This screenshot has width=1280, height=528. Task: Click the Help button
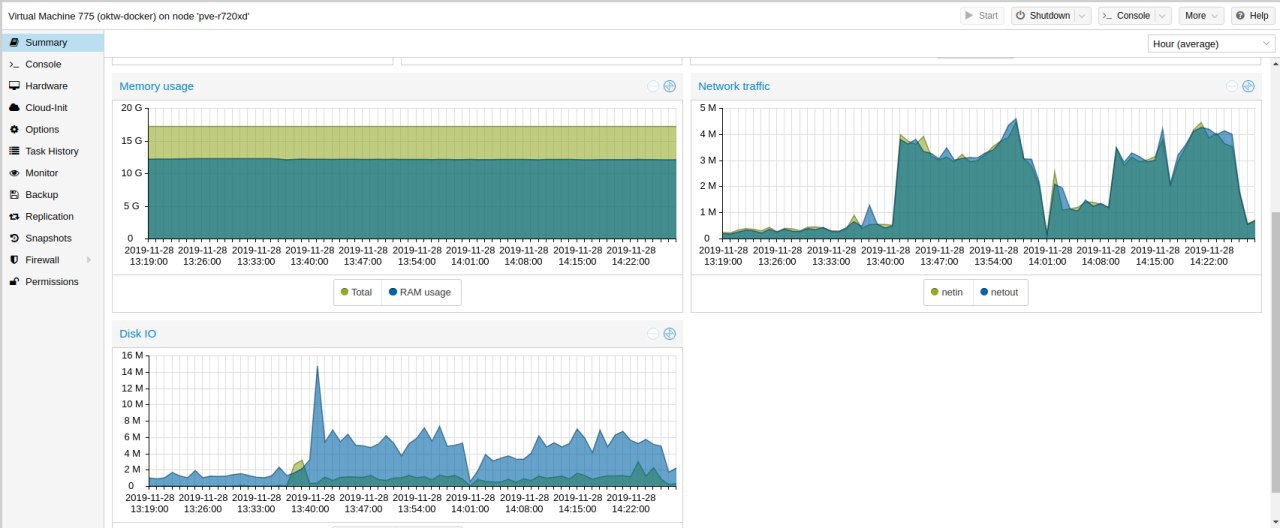click(1252, 15)
